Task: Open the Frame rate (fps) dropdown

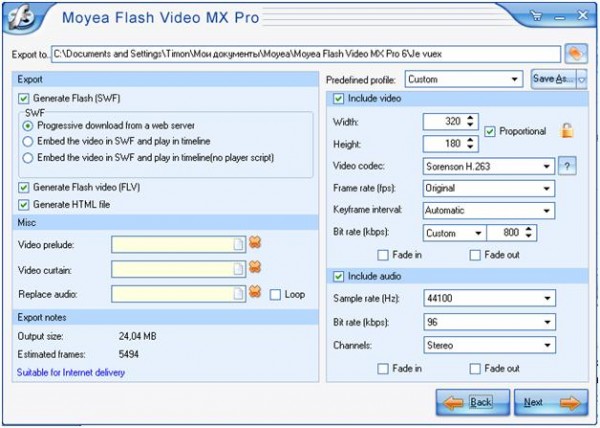Action: point(489,189)
